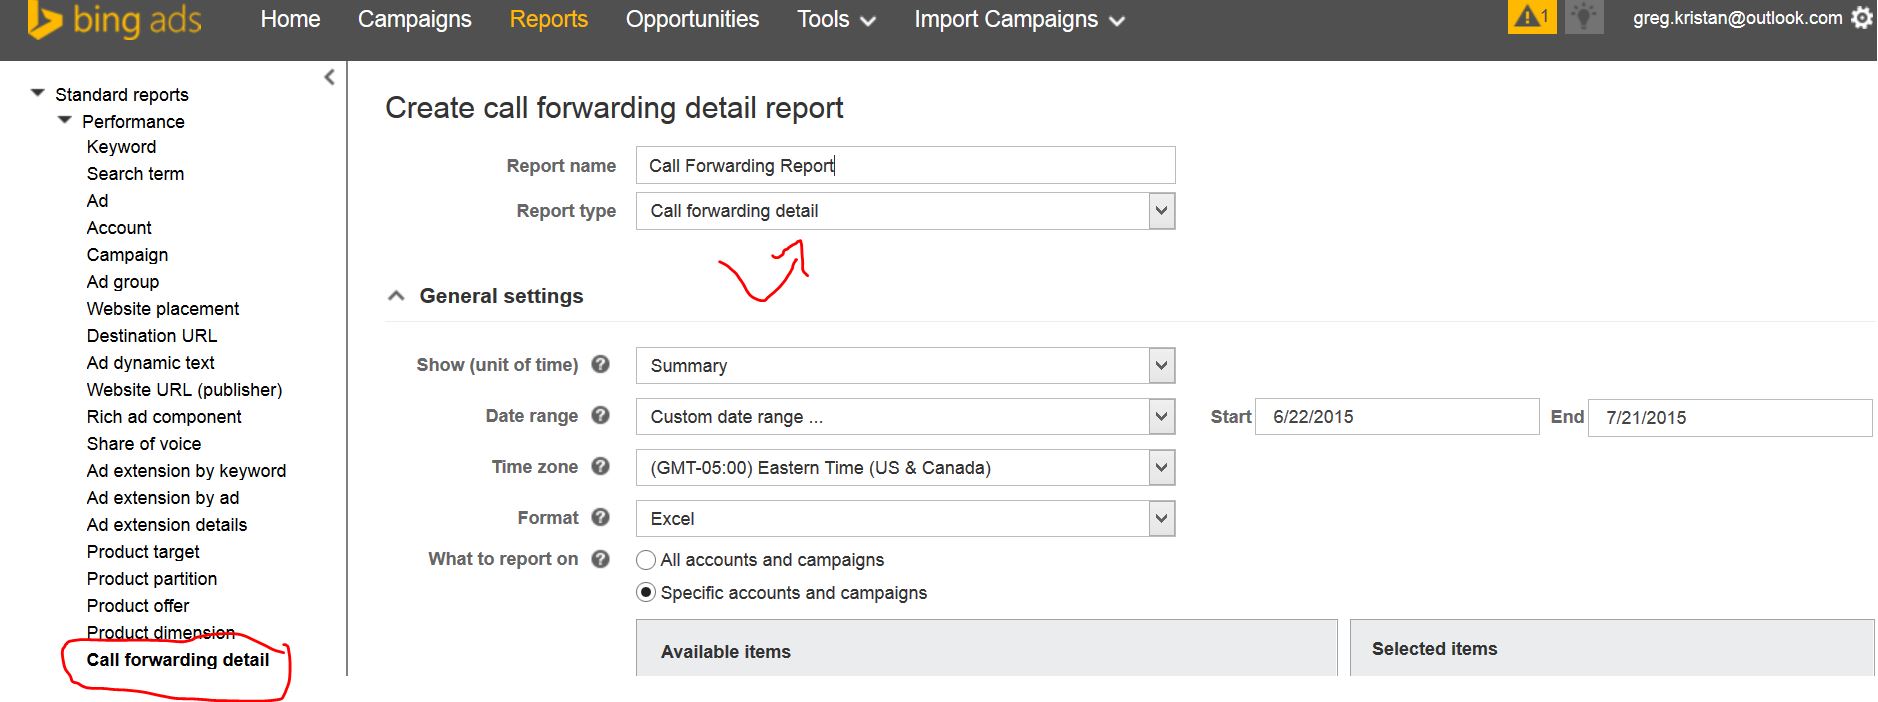Click the Bing Ads logo
Screen dimensions: 1878x702
pos(116,20)
